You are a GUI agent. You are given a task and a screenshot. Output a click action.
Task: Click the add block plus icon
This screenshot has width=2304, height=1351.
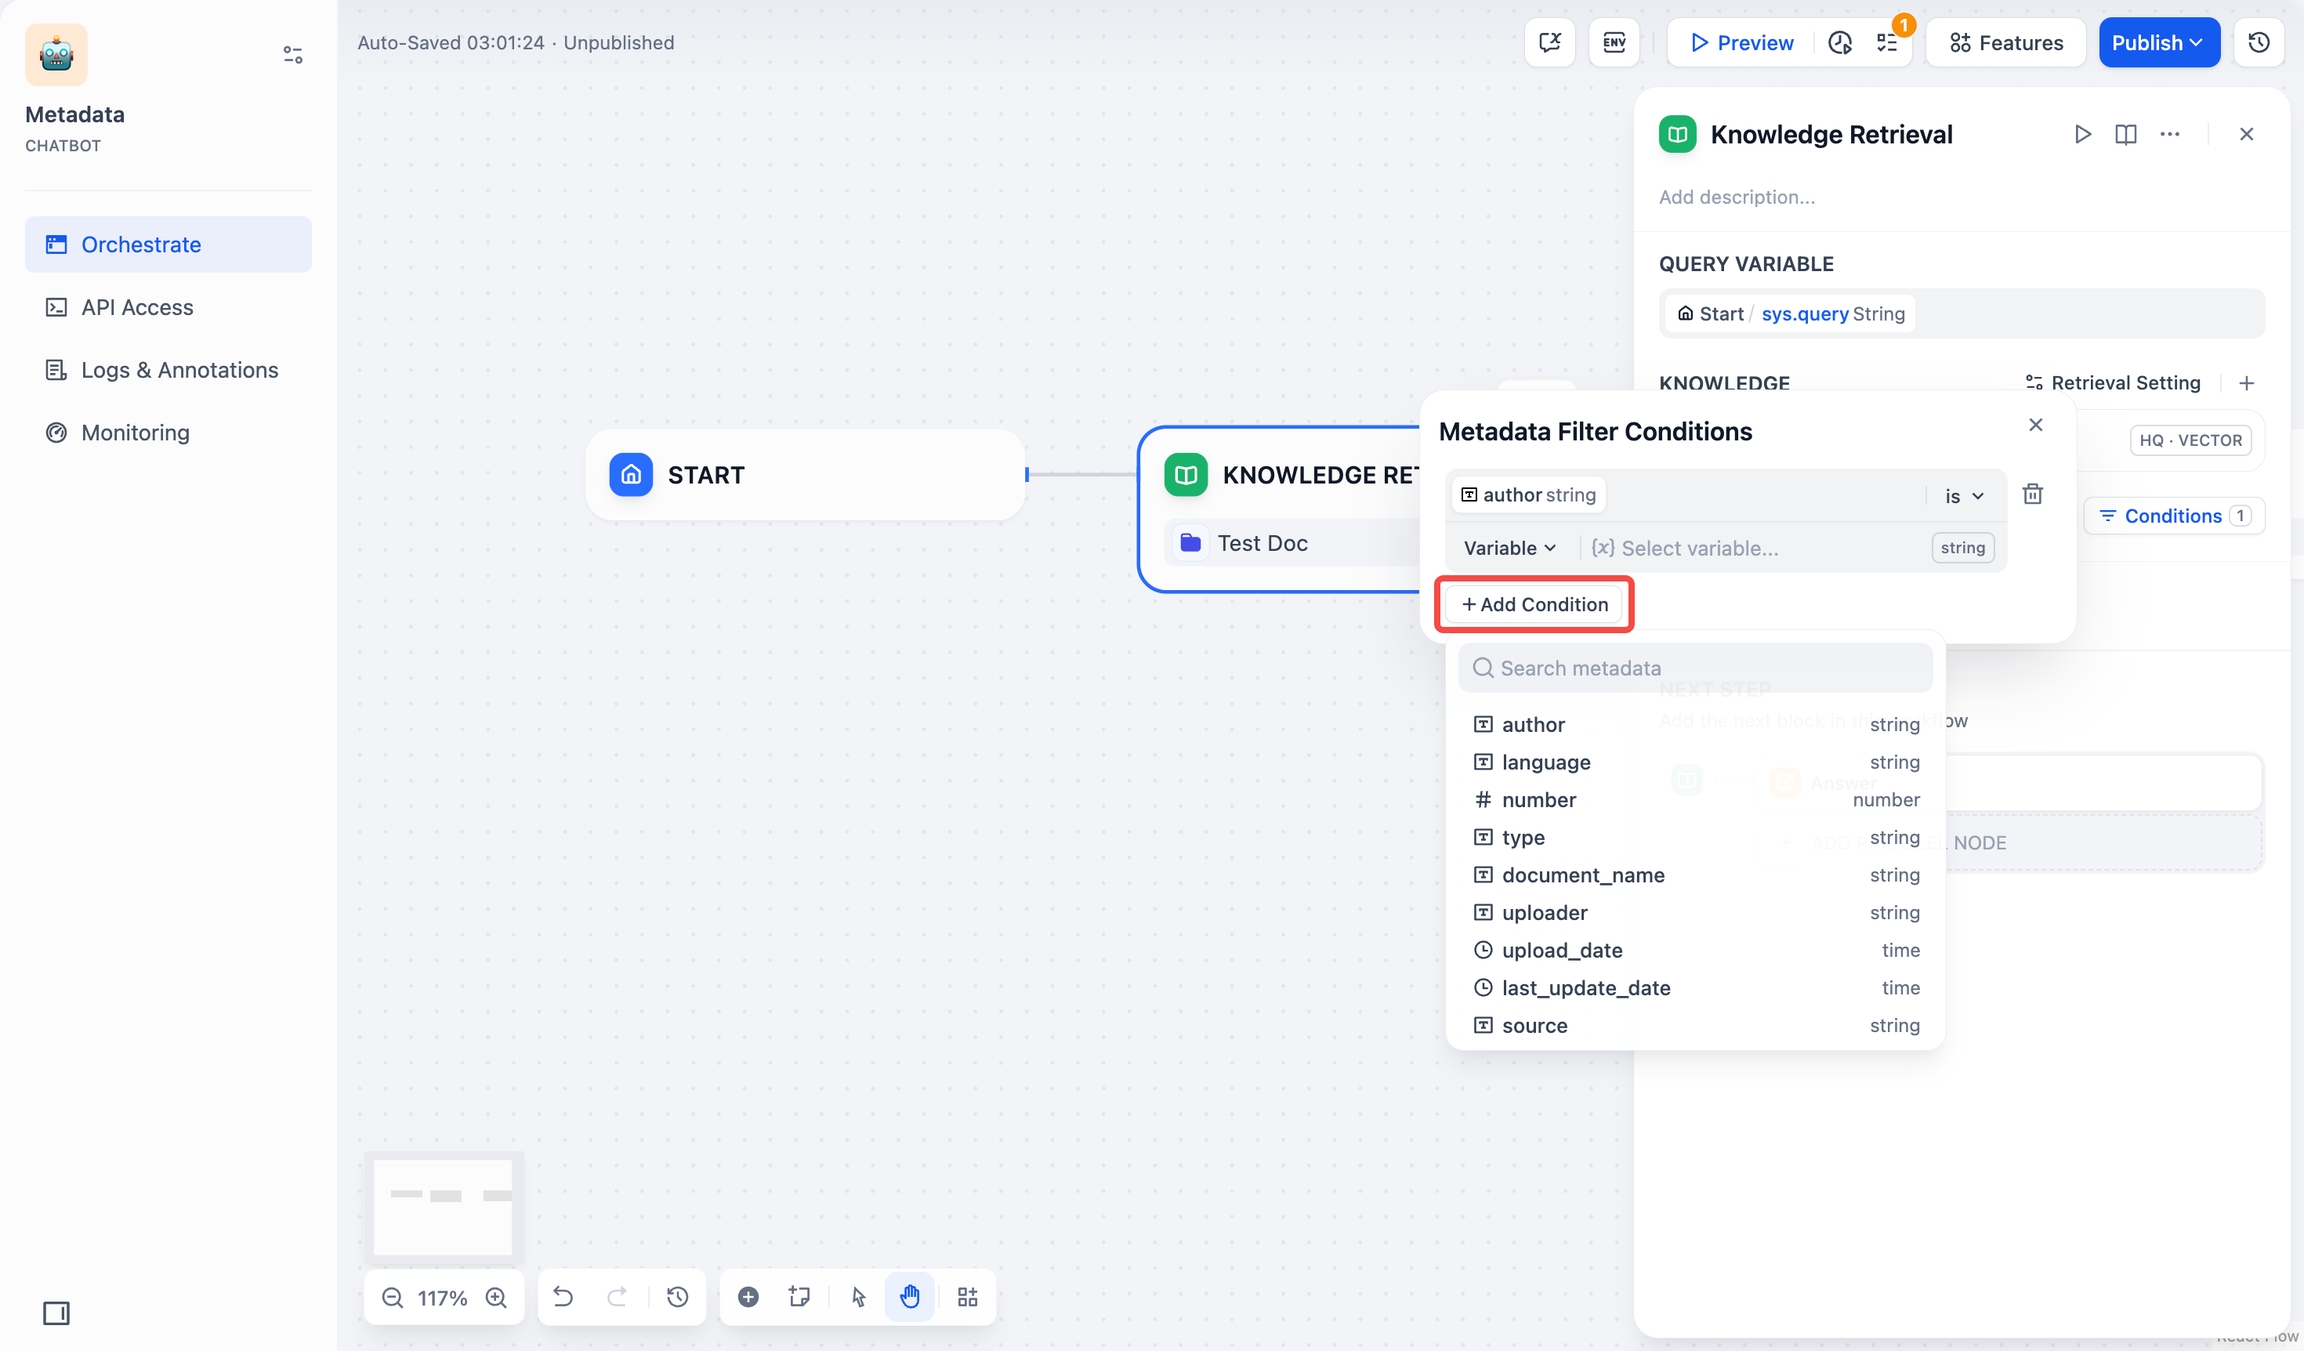[748, 1297]
